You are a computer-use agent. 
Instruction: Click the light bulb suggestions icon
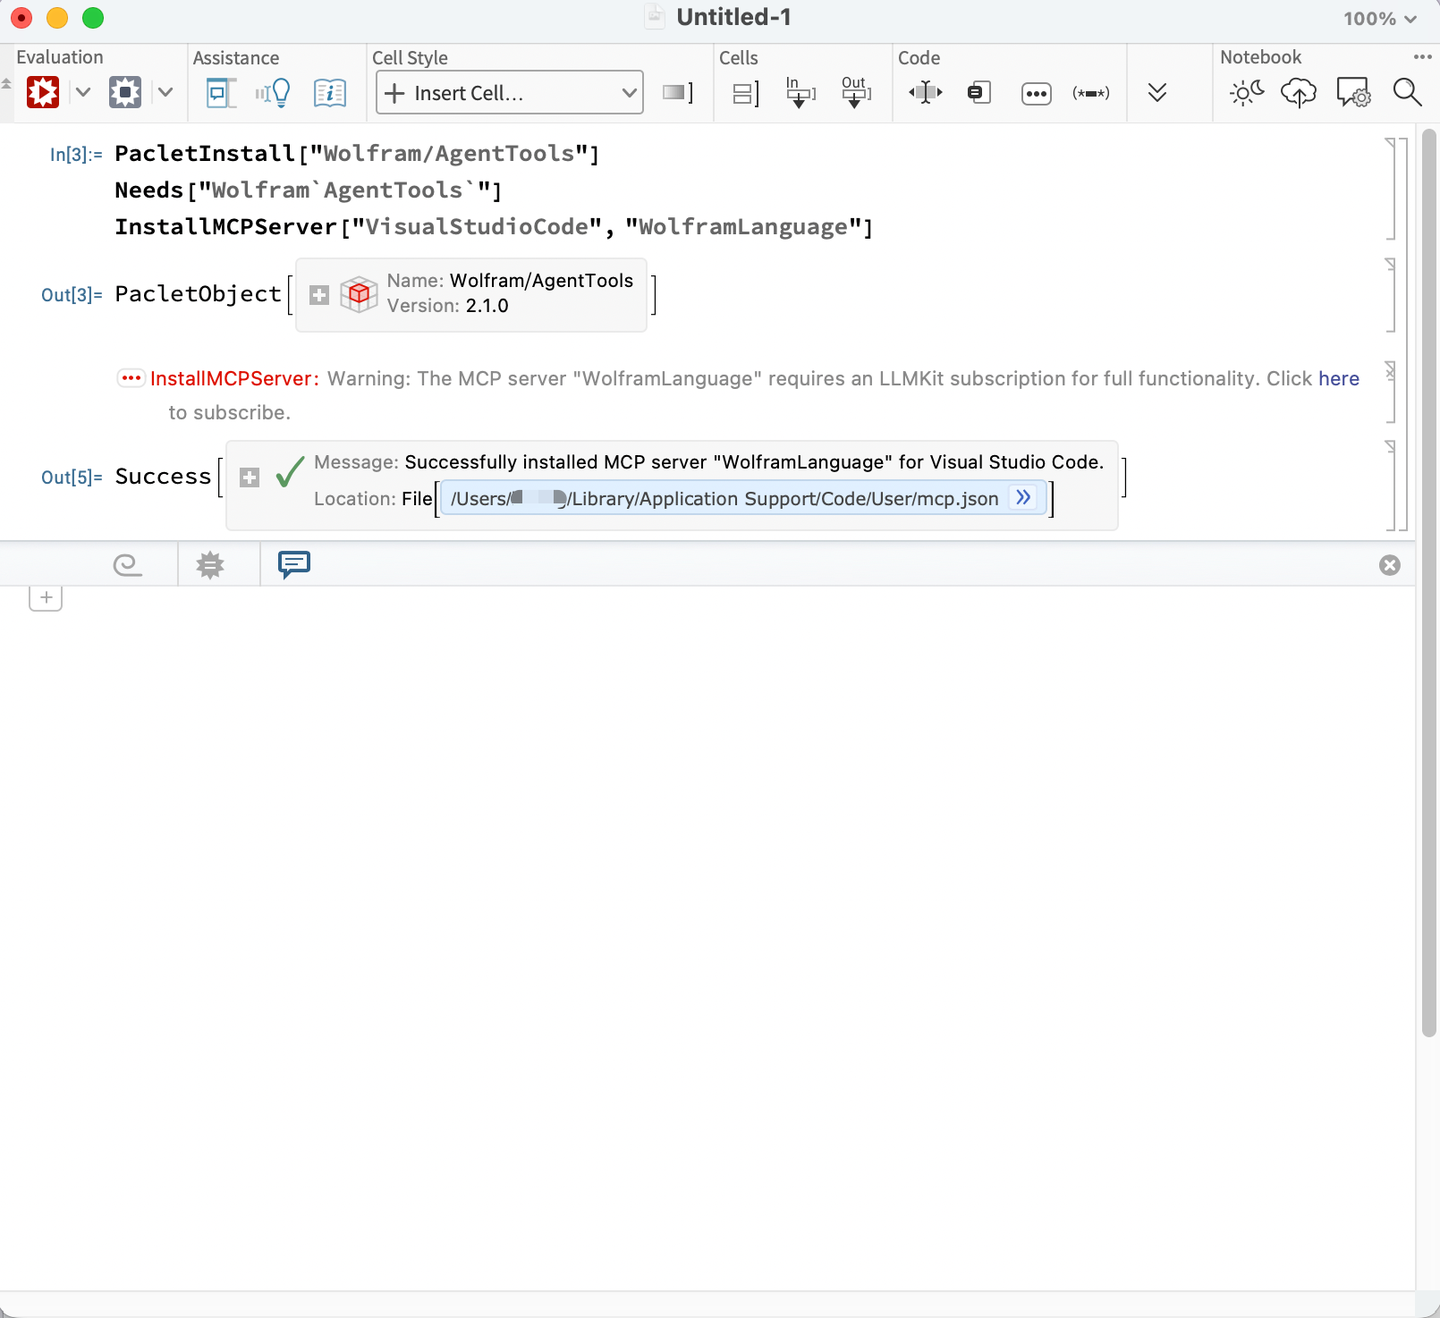tap(273, 93)
